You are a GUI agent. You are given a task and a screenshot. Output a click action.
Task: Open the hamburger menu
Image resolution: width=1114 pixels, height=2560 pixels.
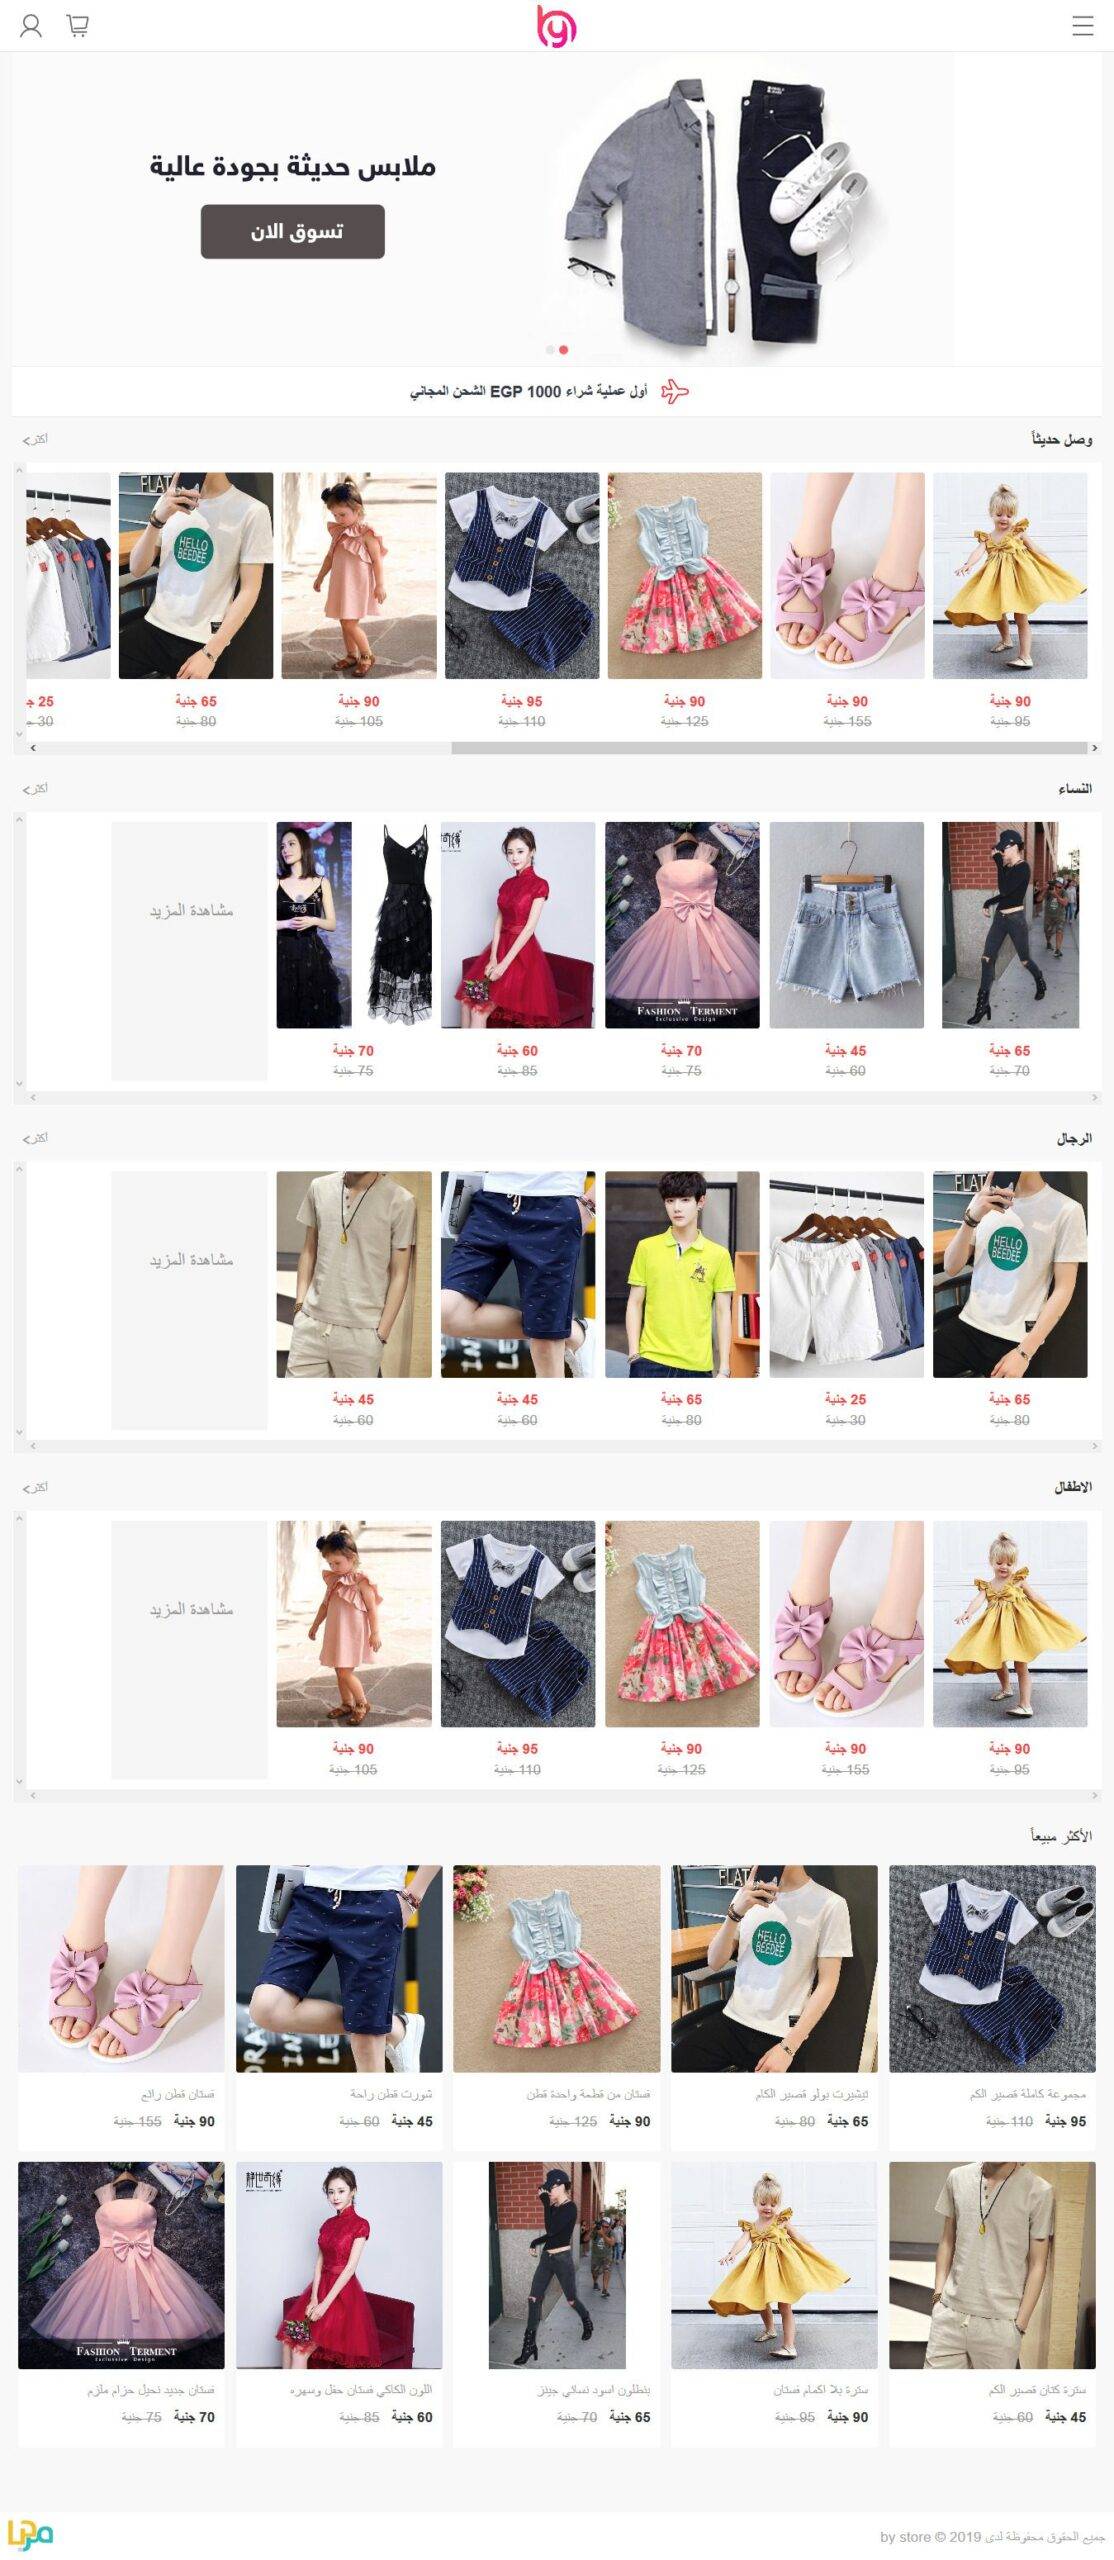pos(1082,26)
